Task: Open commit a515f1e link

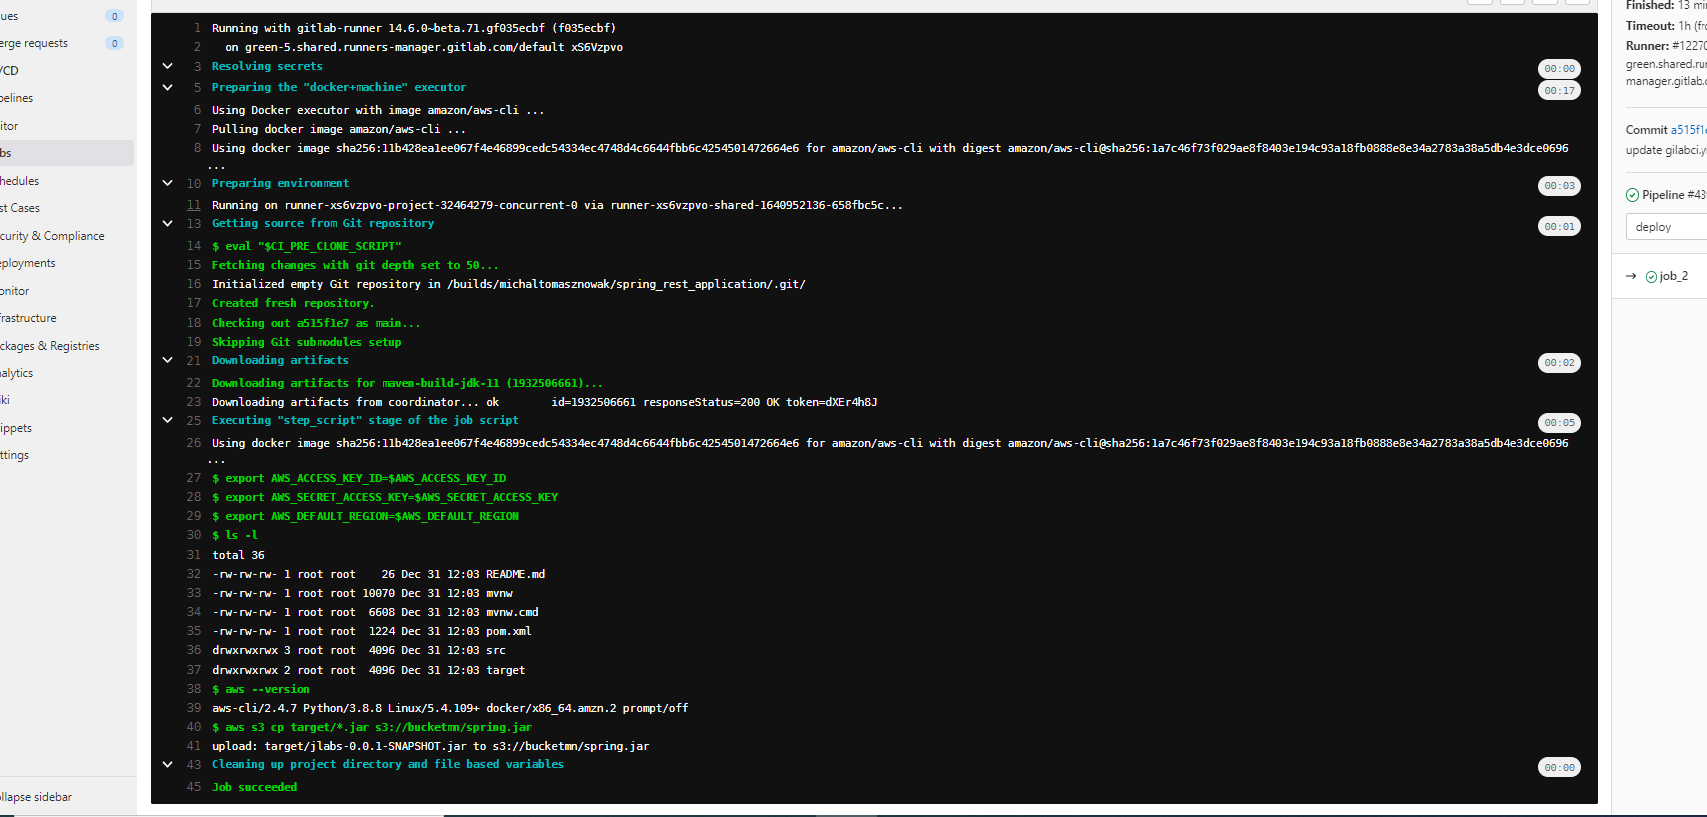Action: (x=1688, y=130)
